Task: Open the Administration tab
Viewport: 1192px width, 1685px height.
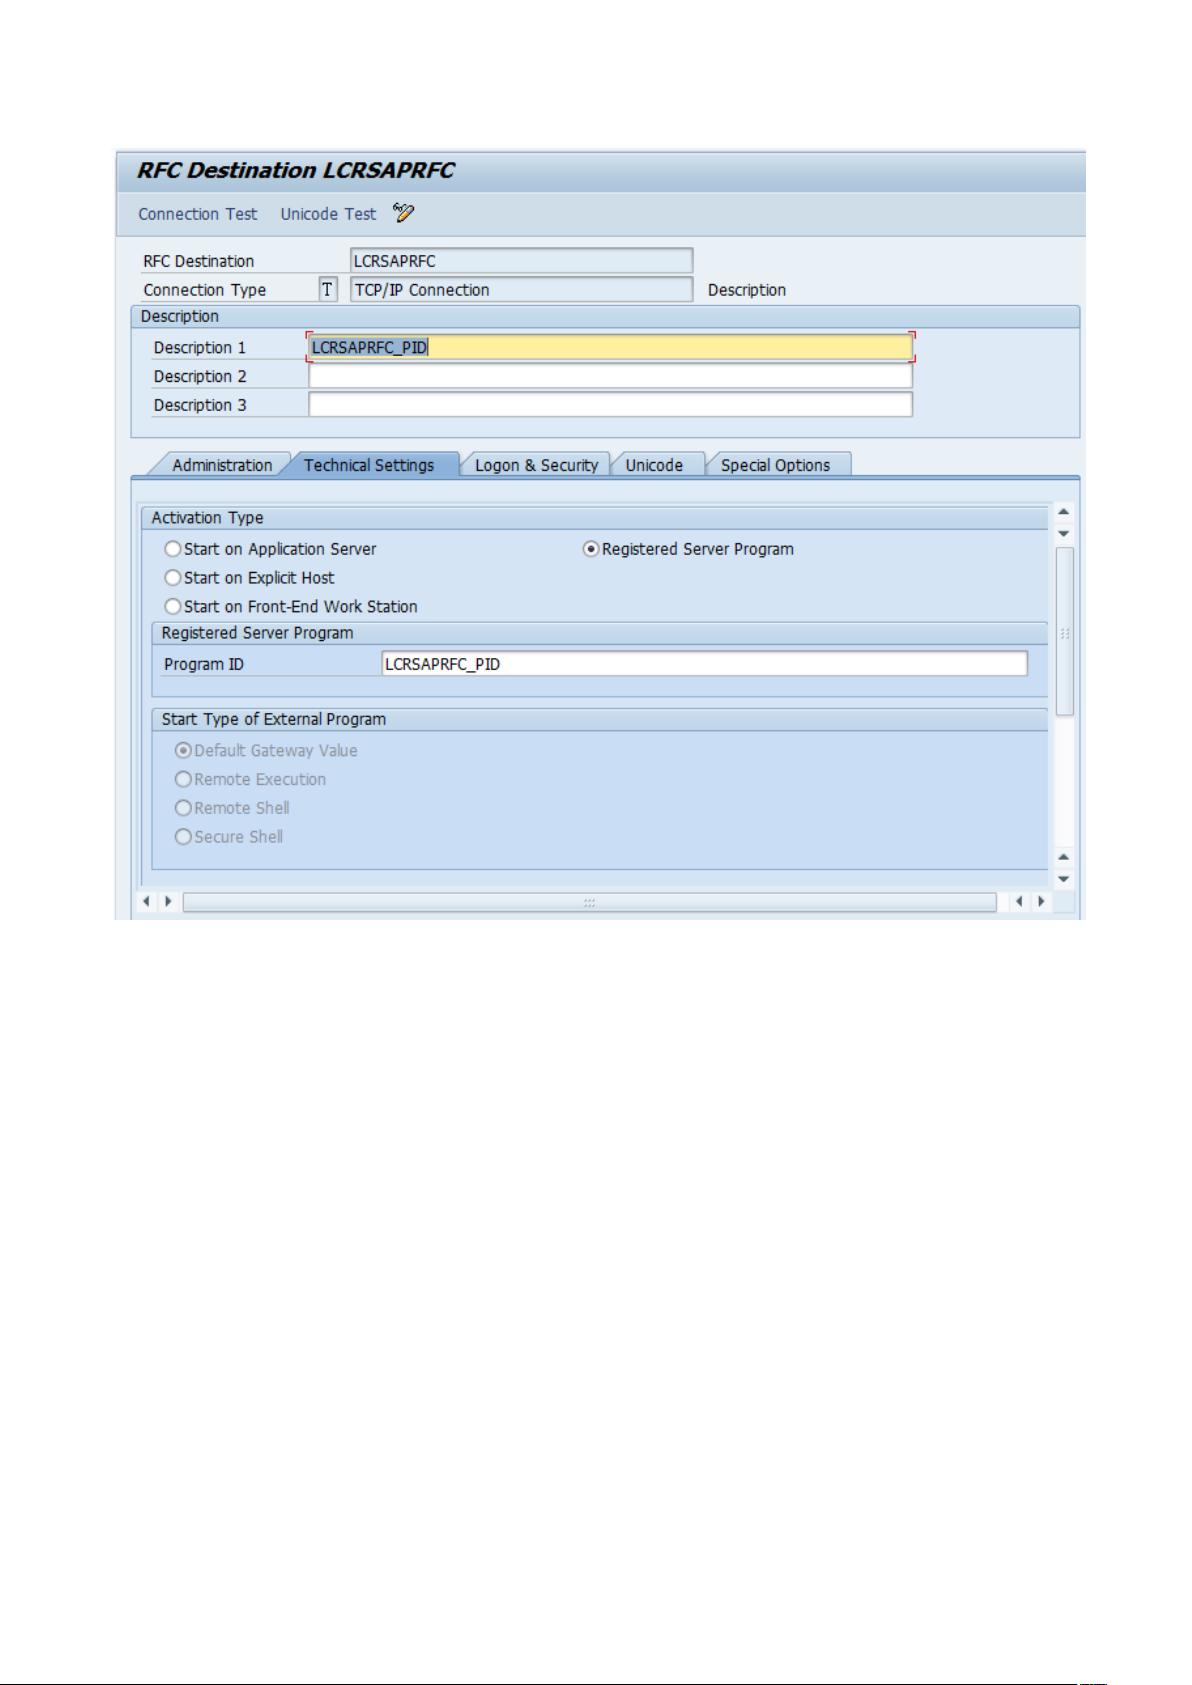Action: point(222,465)
